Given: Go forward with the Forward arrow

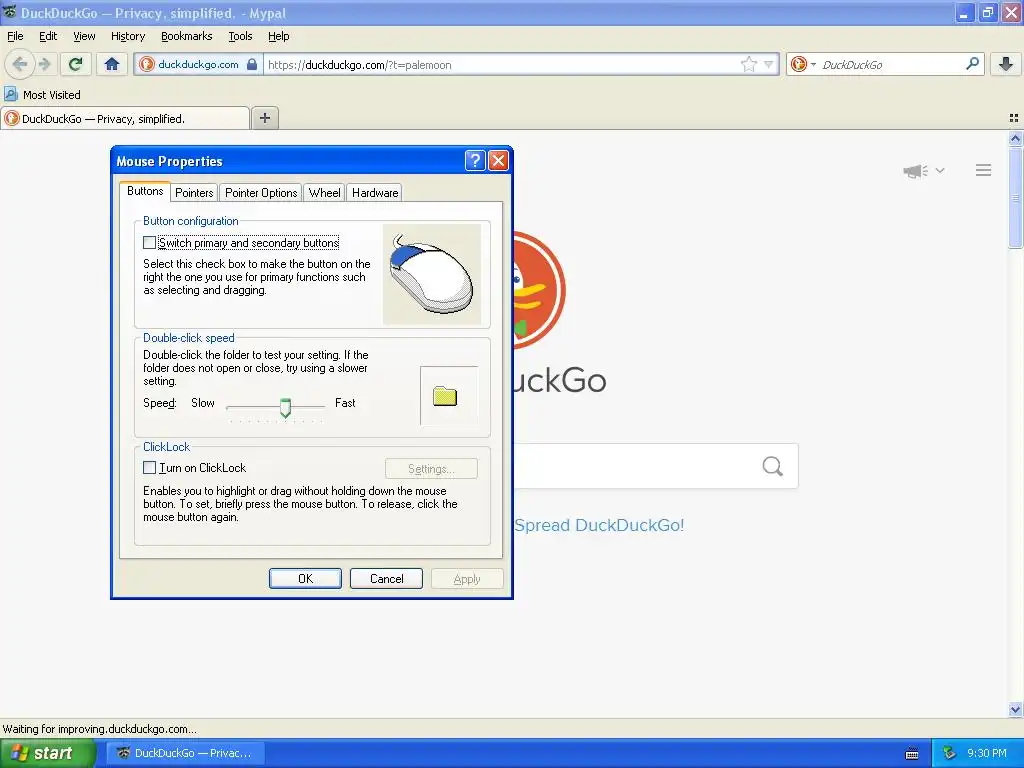Looking at the screenshot, I should click(45, 64).
